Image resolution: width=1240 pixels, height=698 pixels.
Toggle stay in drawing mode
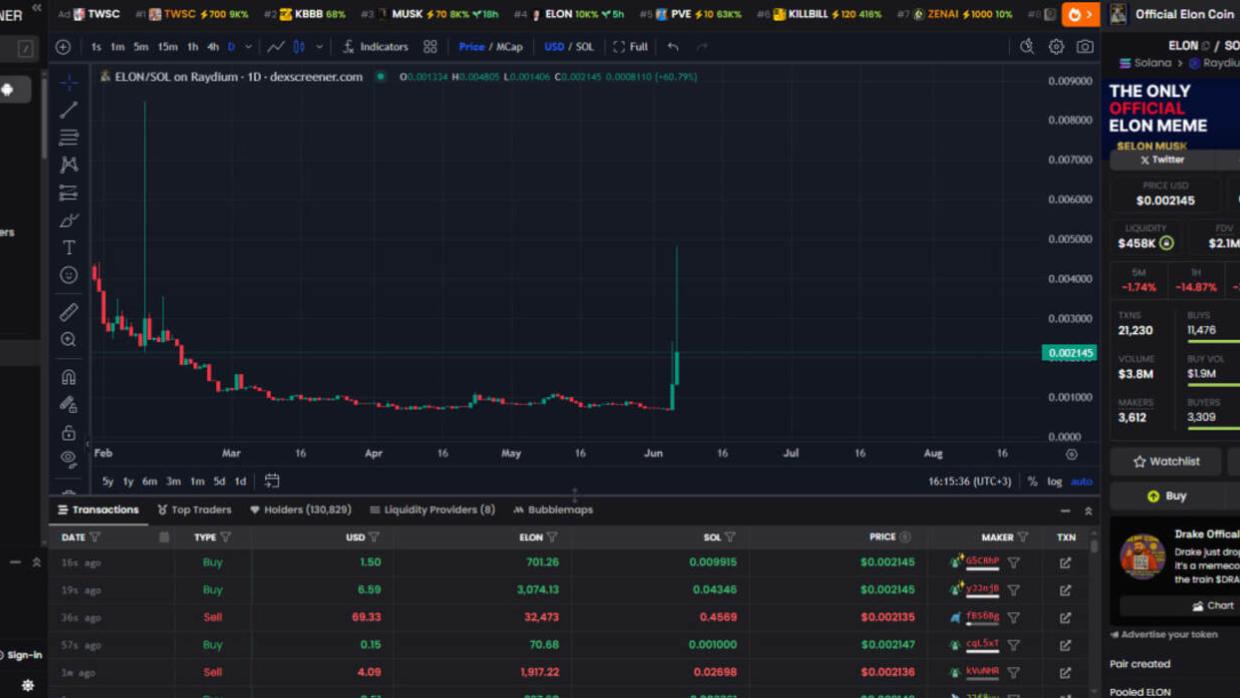[x=68, y=405]
